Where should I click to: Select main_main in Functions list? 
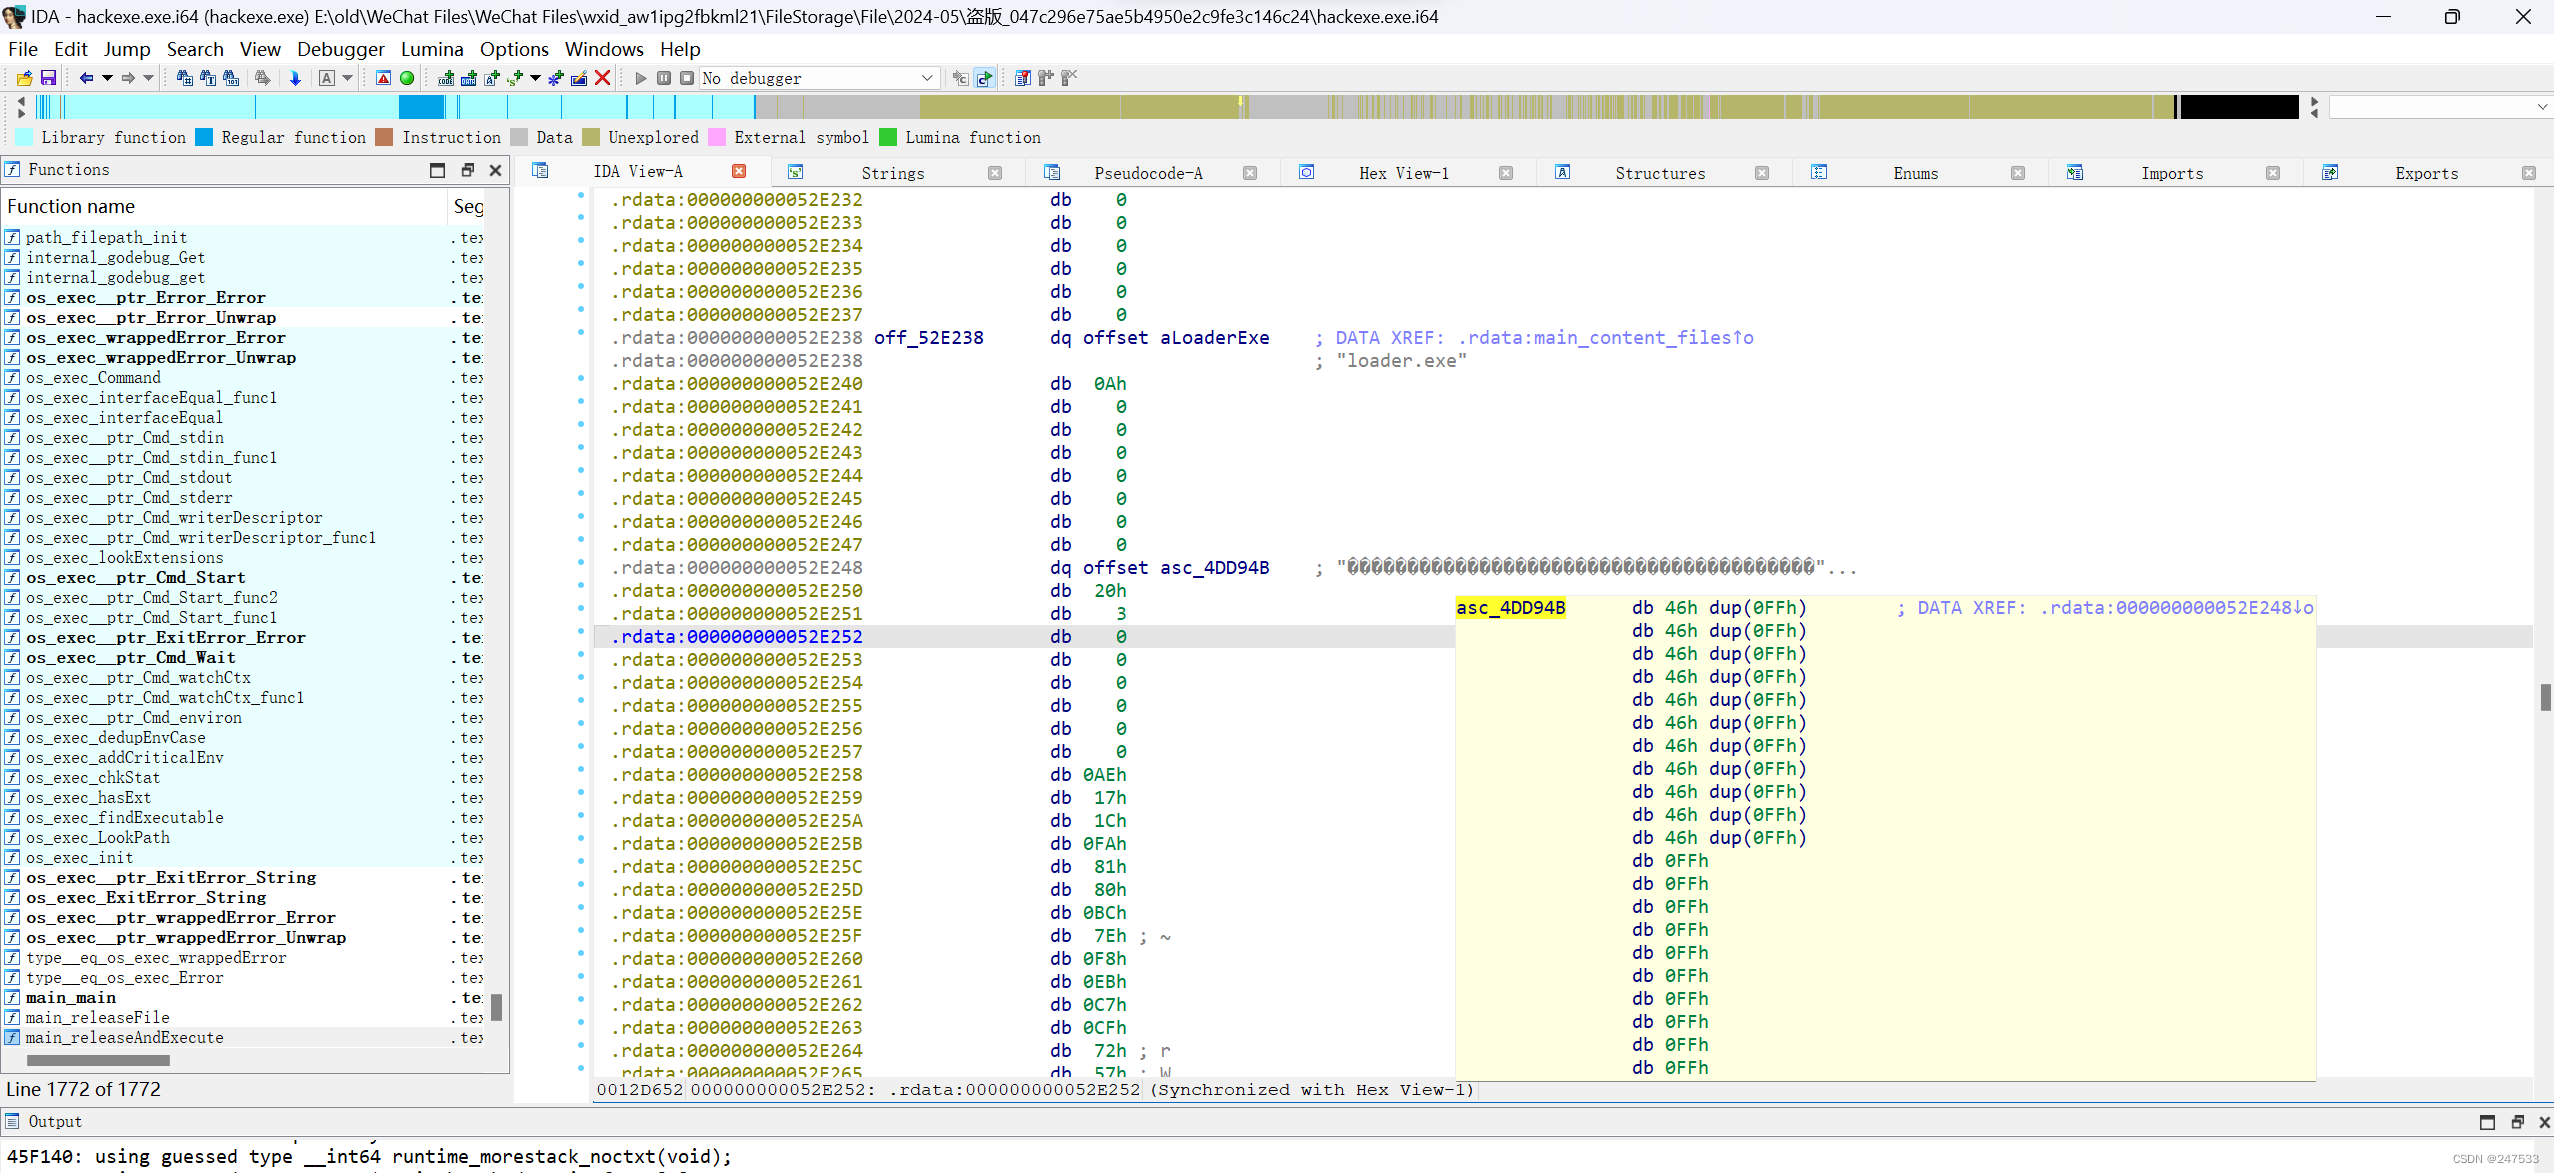(71, 997)
